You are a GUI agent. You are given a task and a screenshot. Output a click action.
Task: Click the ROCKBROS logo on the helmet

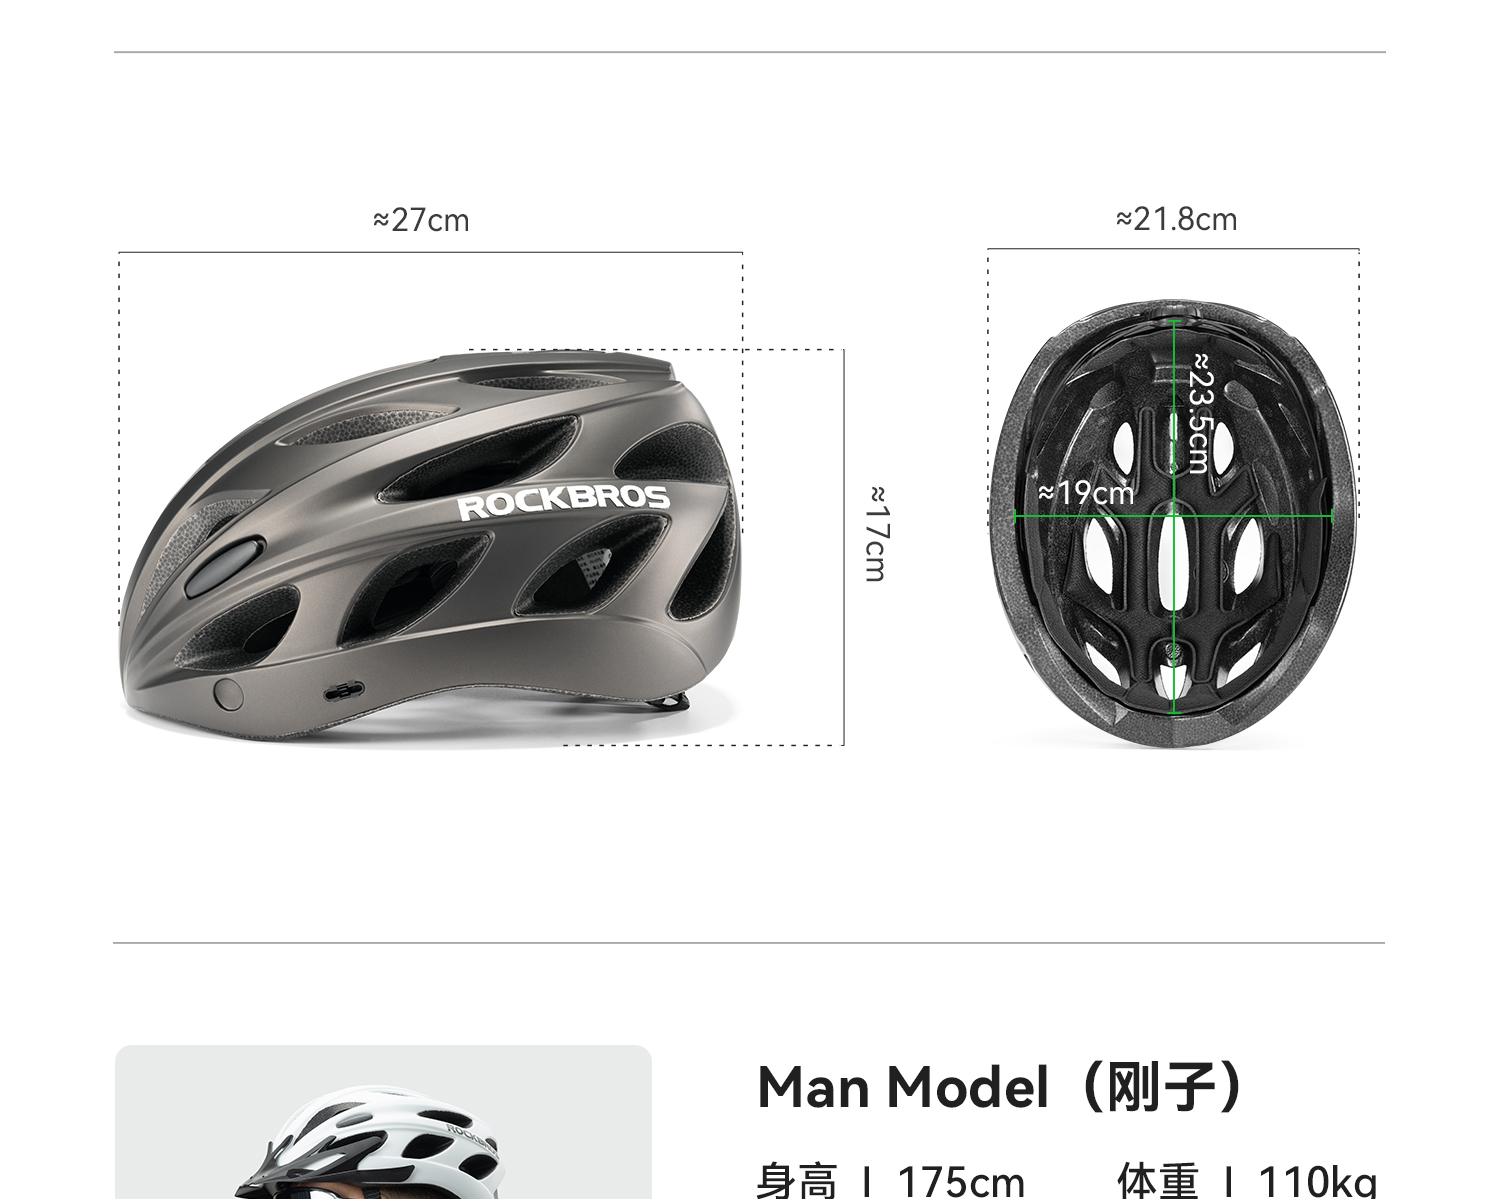tap(564, 503)
